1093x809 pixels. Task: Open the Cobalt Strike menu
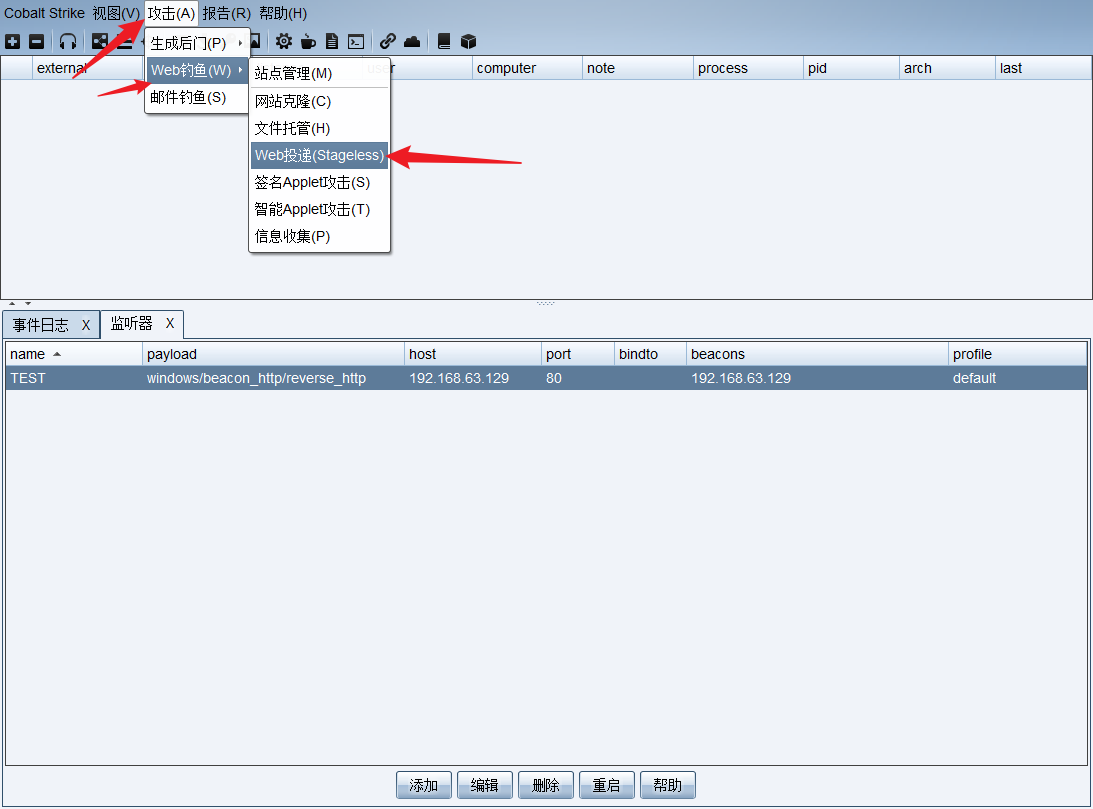45,13
